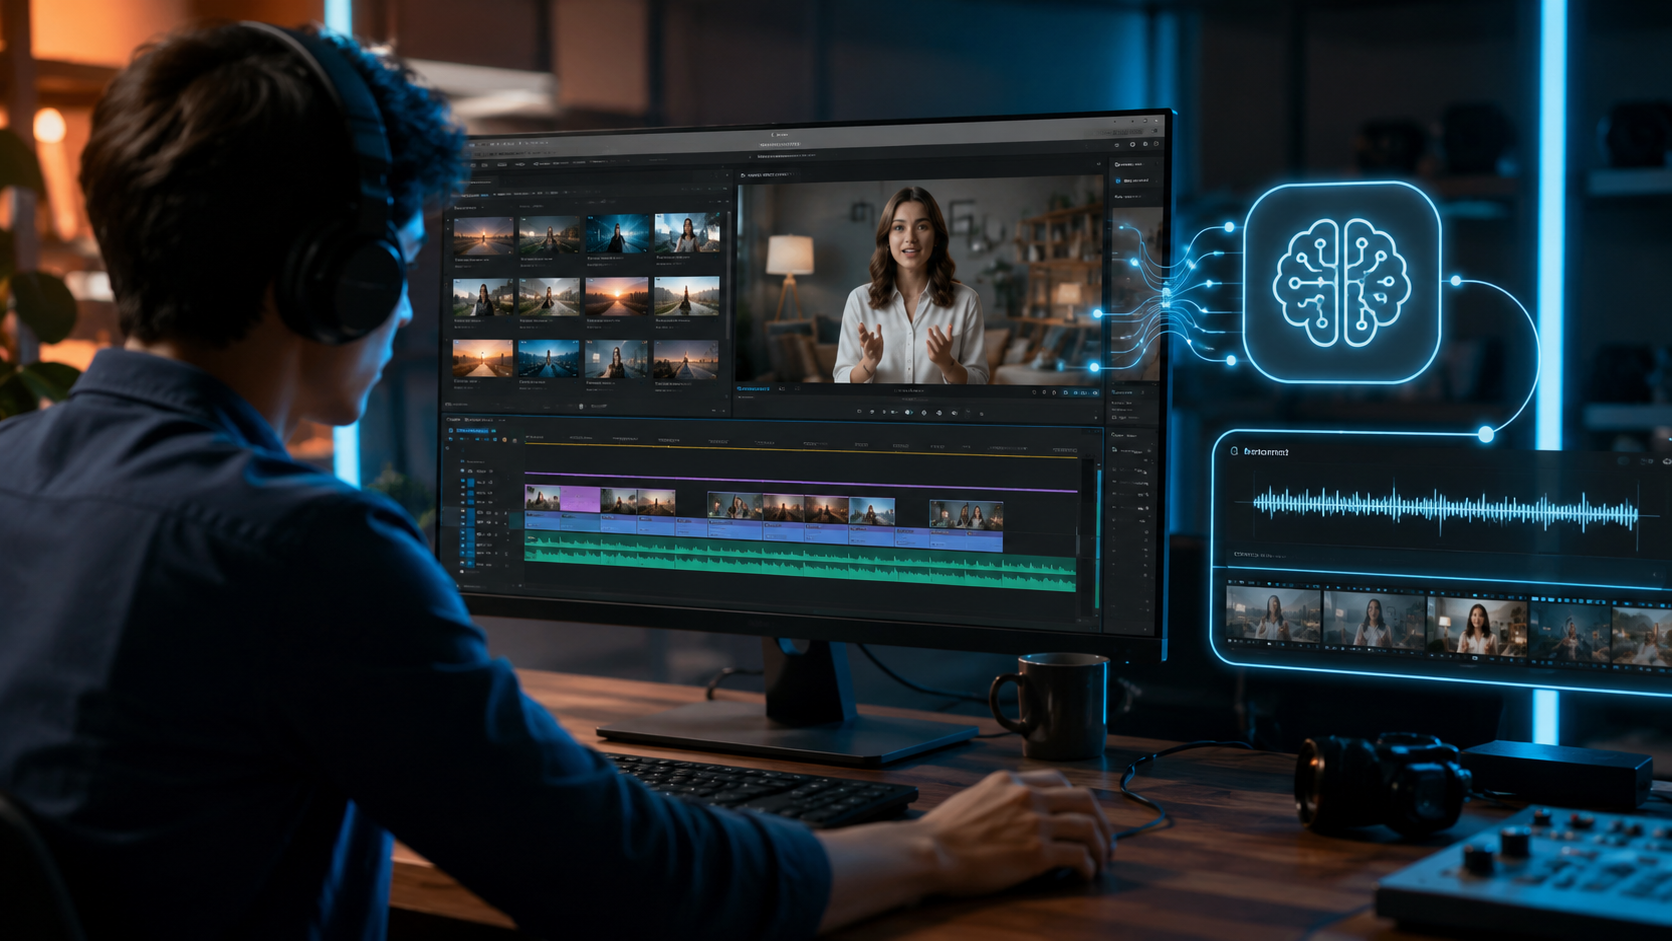Select the dark blue fourth filmstrip frame in holographic panel
The width and height of the screenshot is (1672, 941).
point(1570,631)
